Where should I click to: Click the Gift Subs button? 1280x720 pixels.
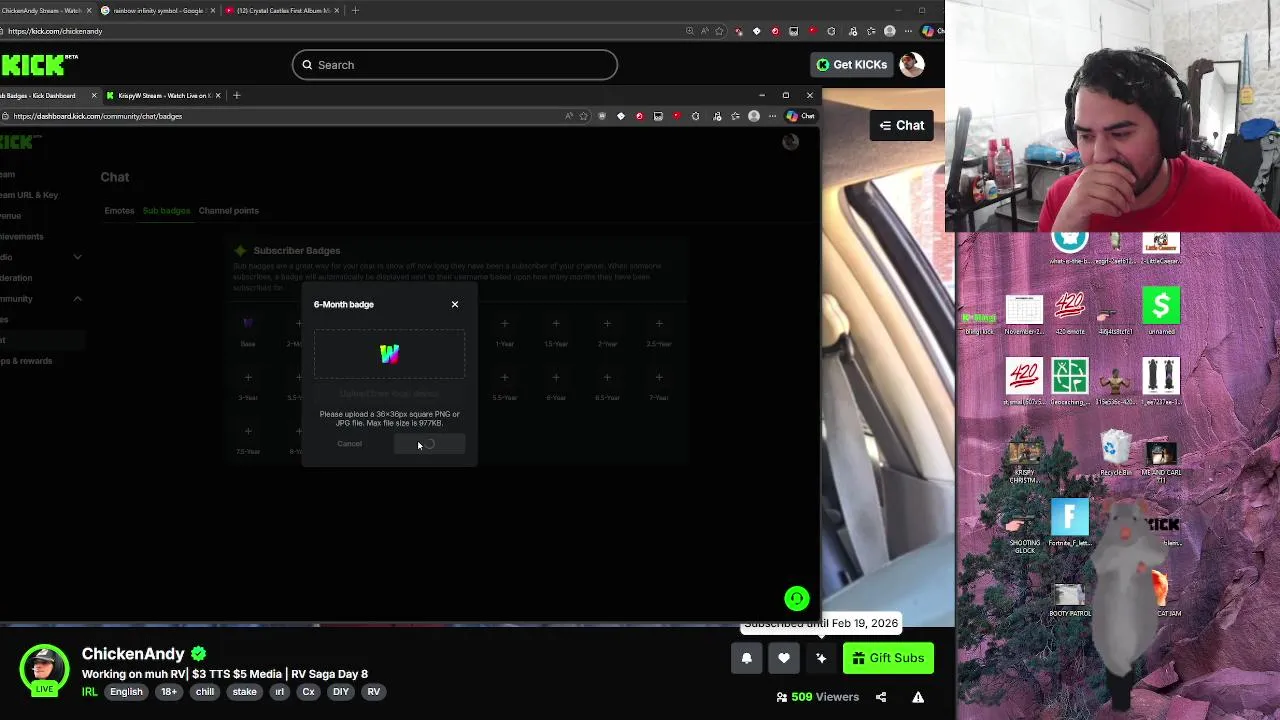[888, 658]
